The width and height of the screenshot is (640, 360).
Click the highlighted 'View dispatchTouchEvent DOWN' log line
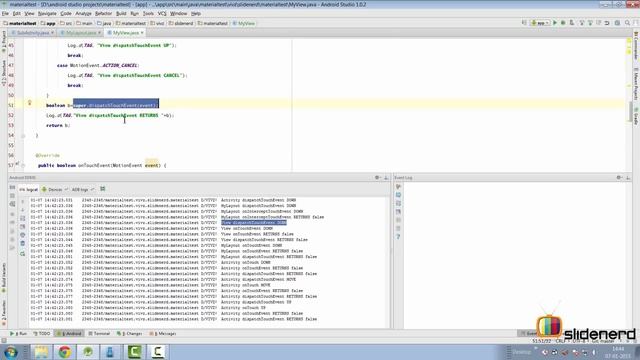[x=254, y=223]
